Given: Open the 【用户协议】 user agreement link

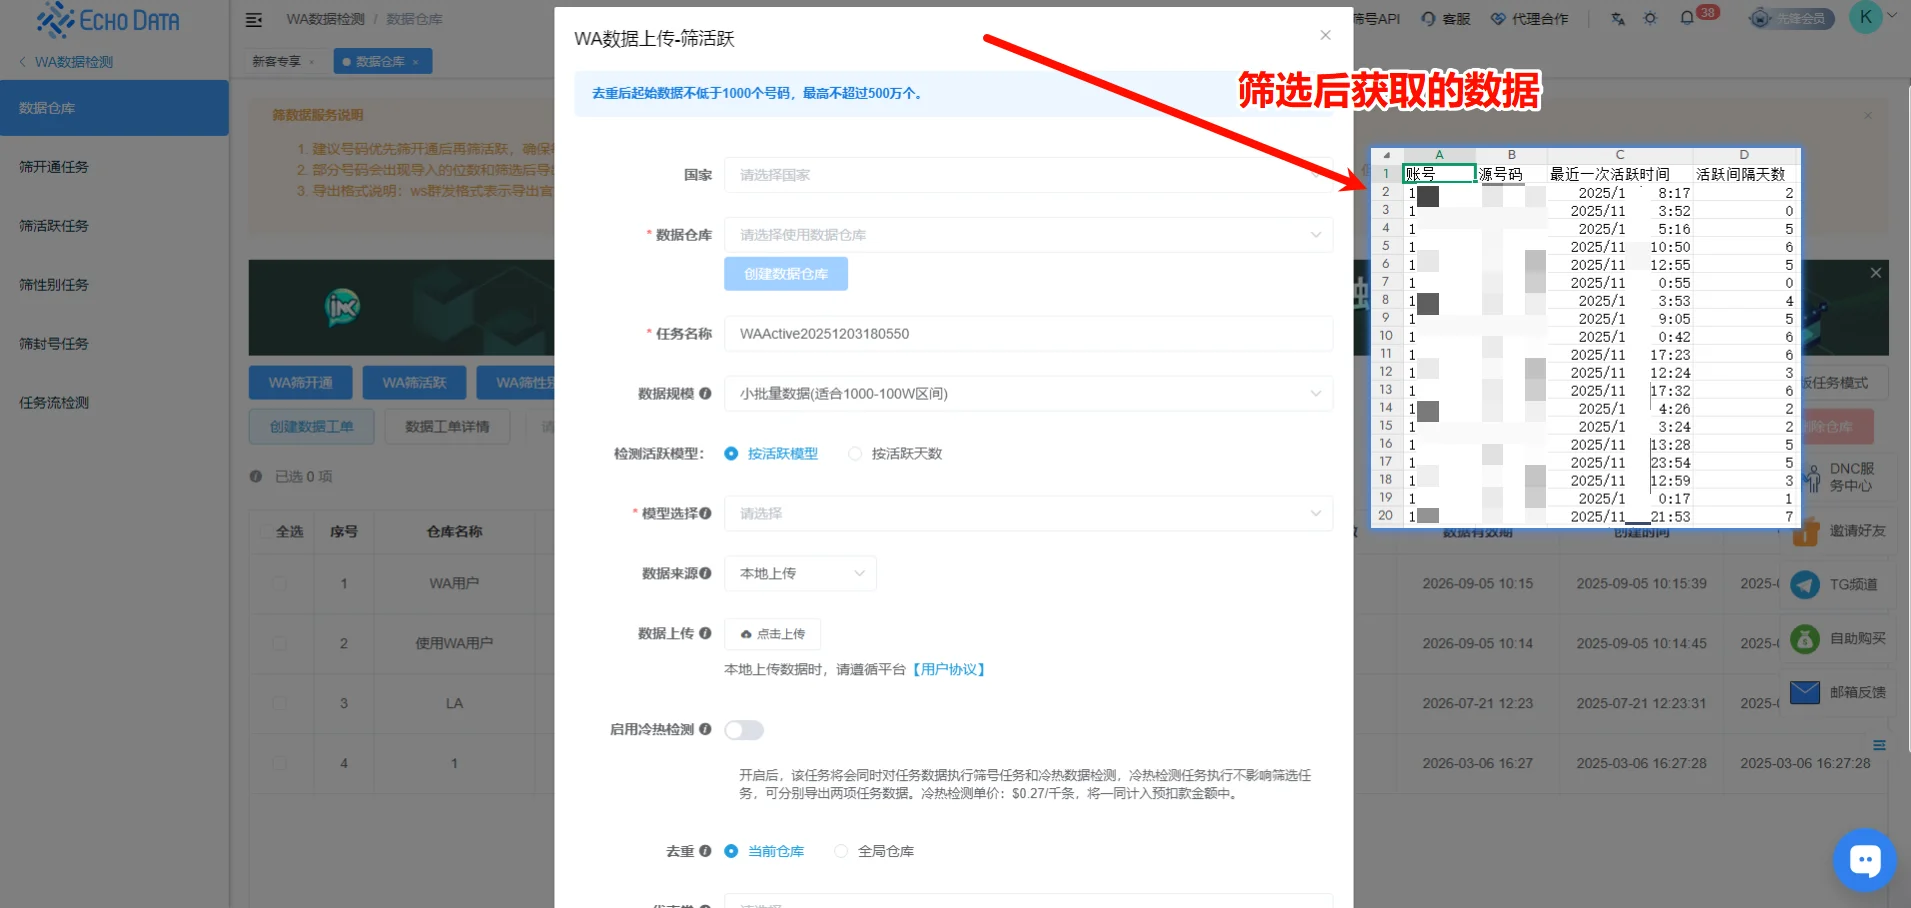Looking at the screenshot, I should coord(949,668).
